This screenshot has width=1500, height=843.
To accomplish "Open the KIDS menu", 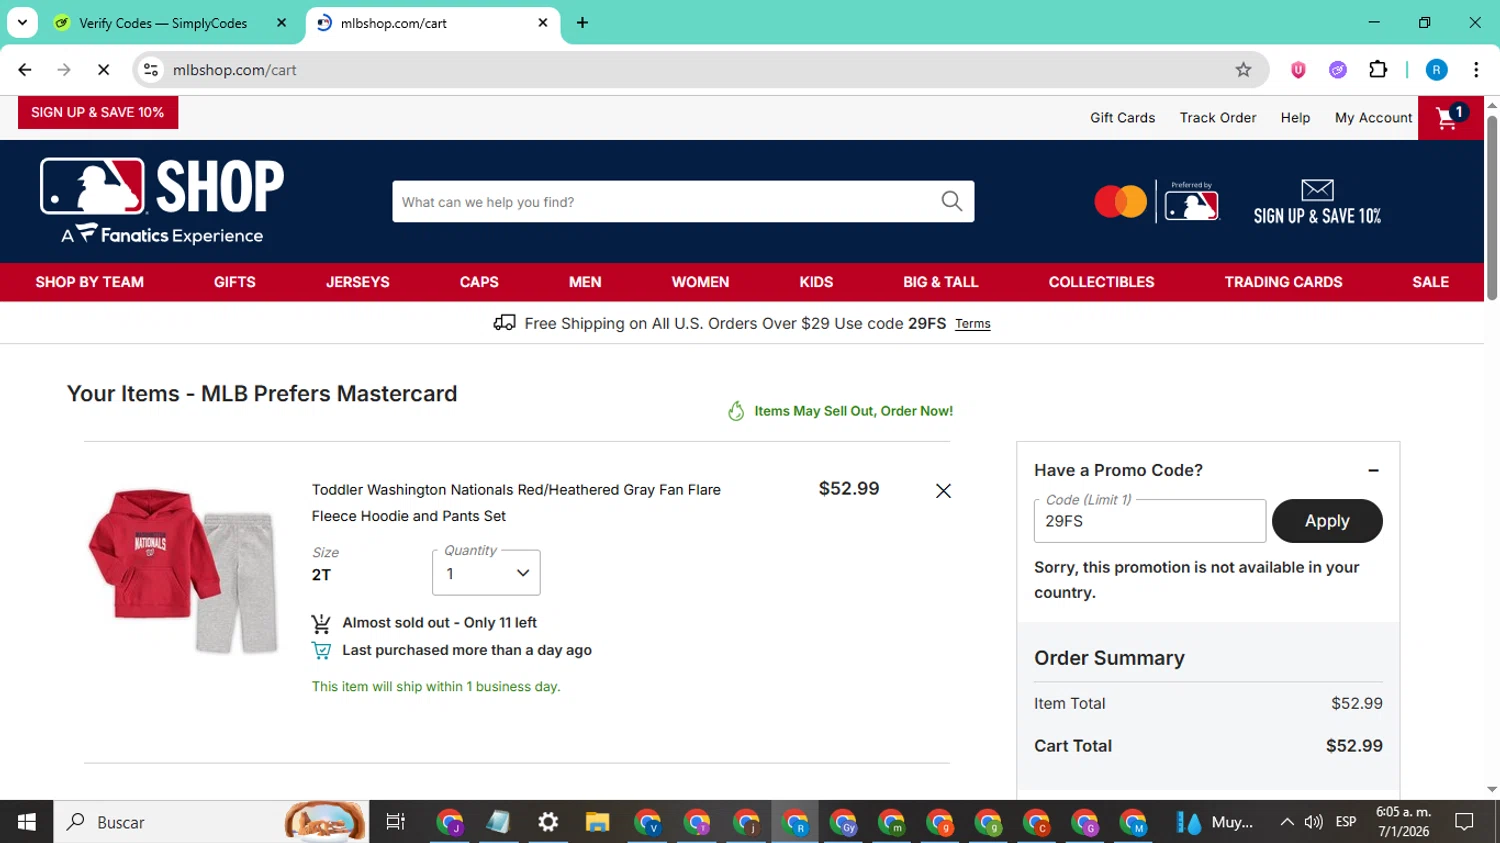I will tap(816, 282).
